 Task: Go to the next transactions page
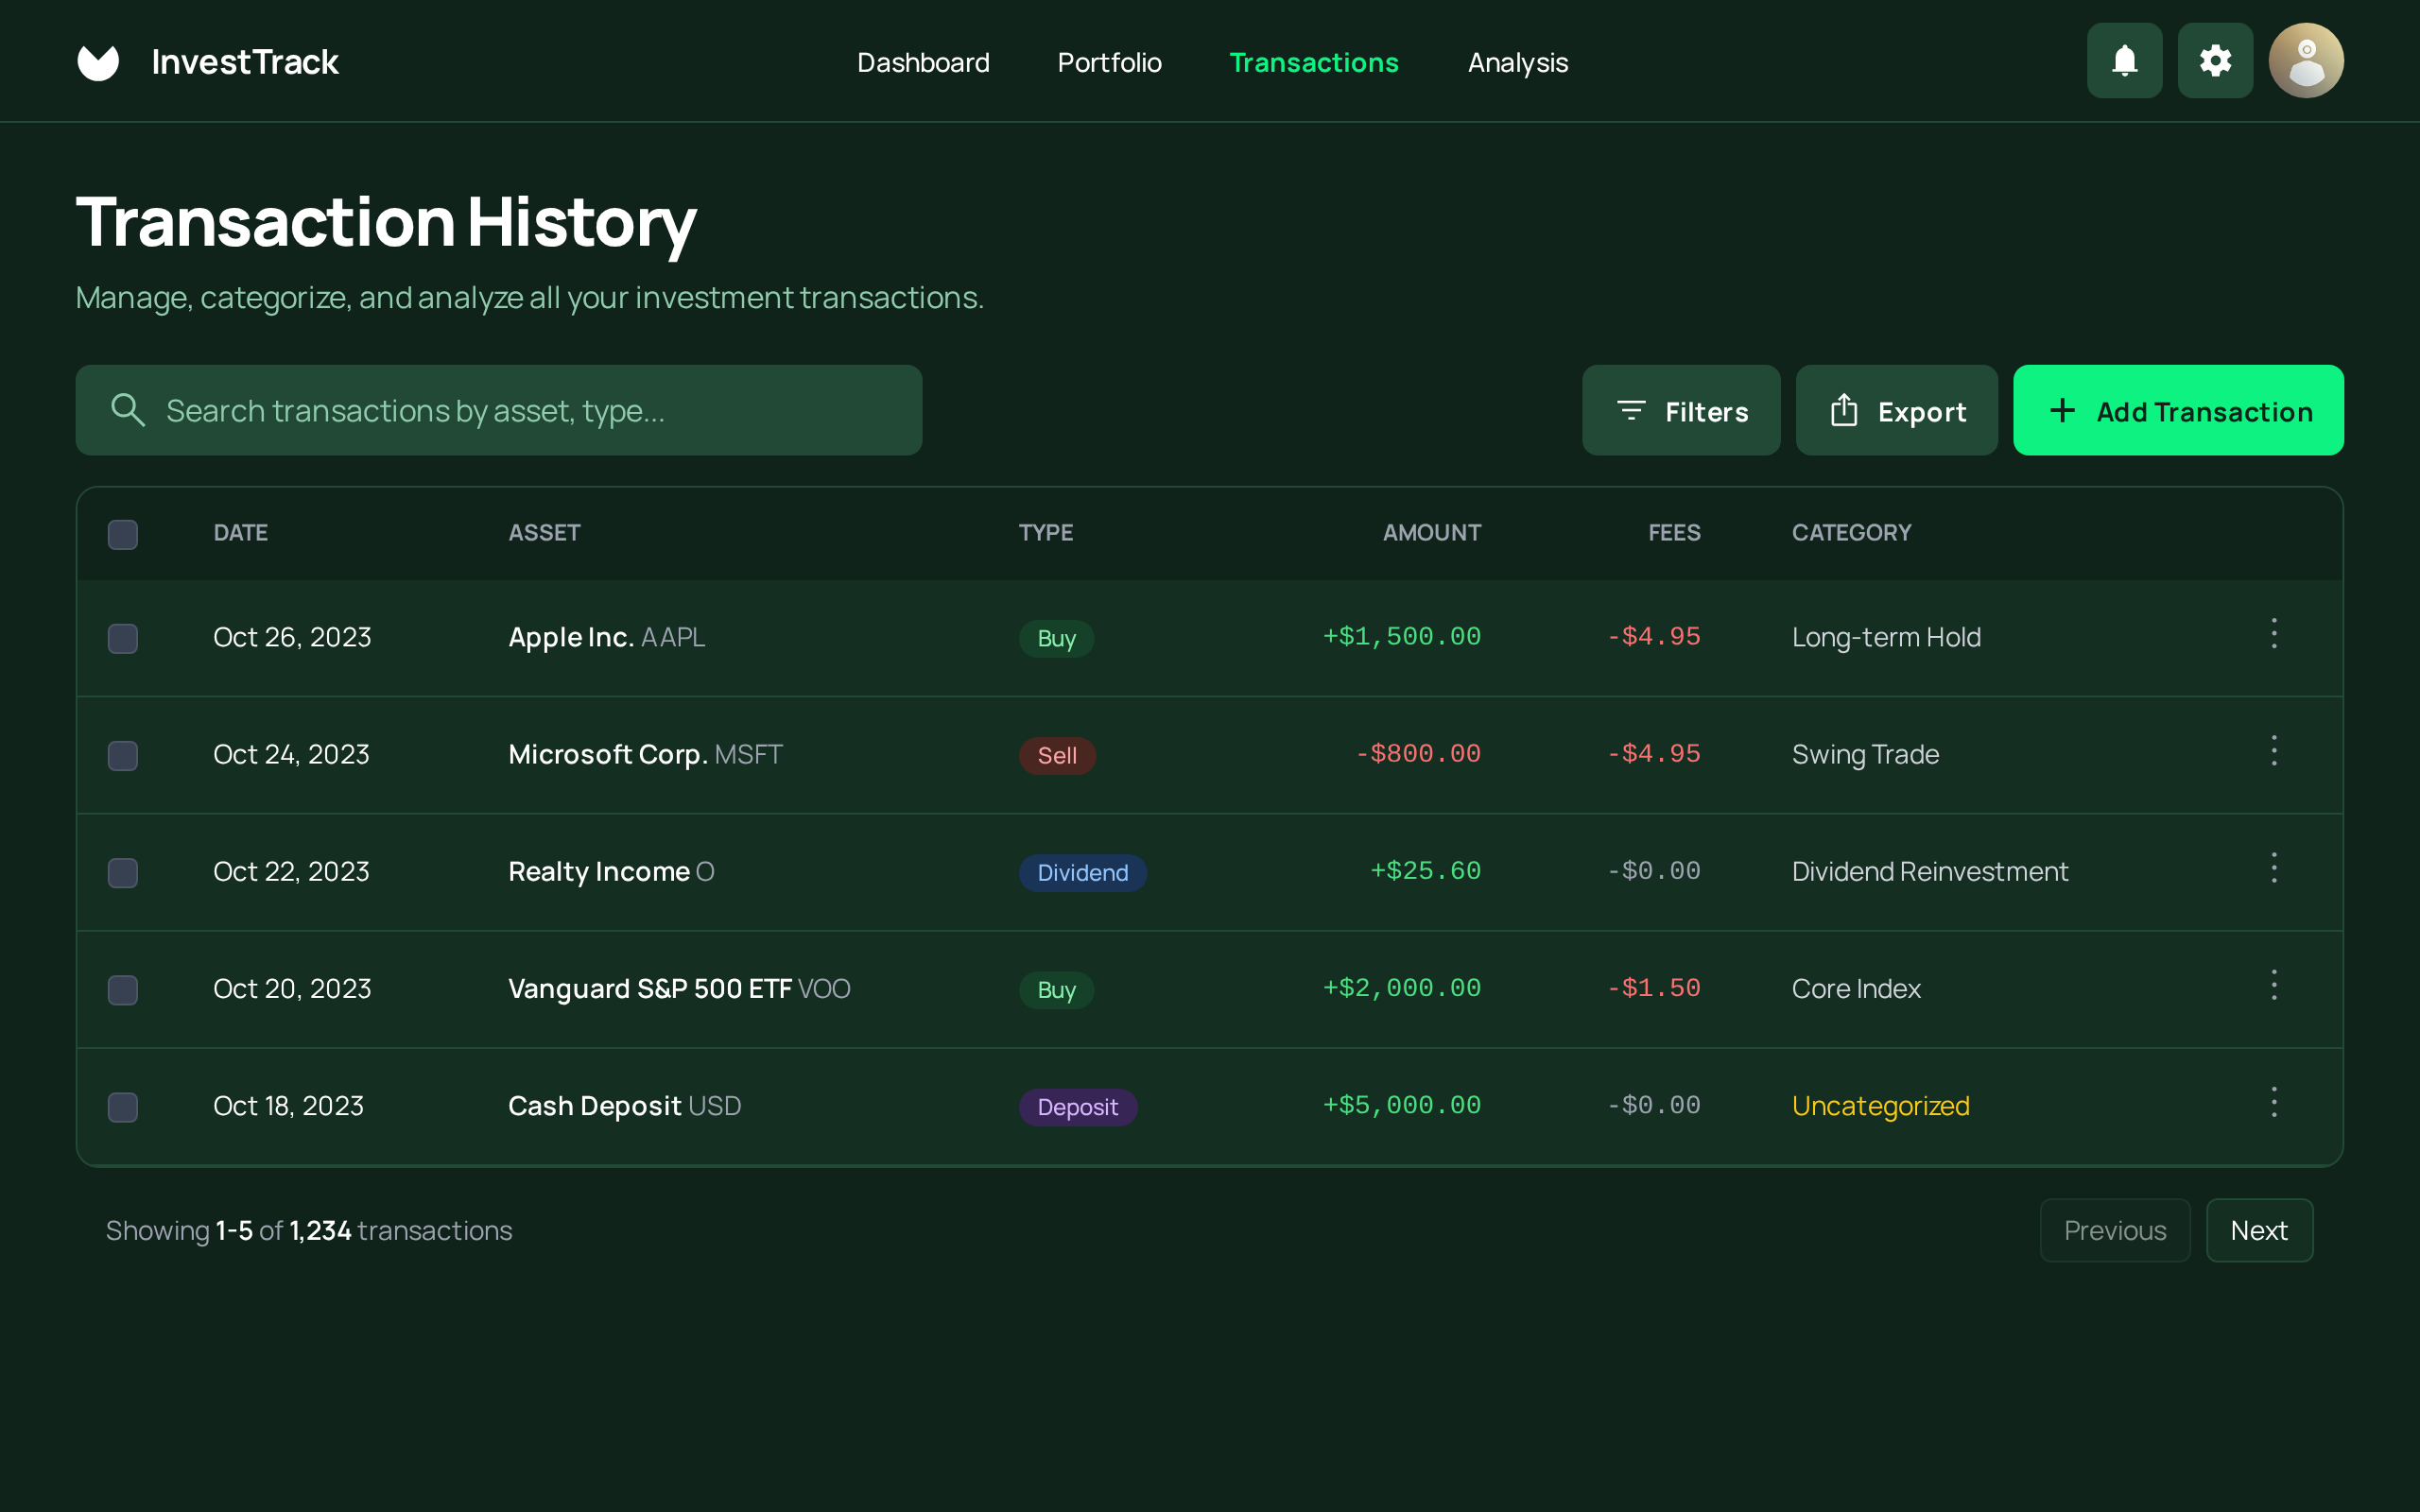[x=2259, y=1230]
